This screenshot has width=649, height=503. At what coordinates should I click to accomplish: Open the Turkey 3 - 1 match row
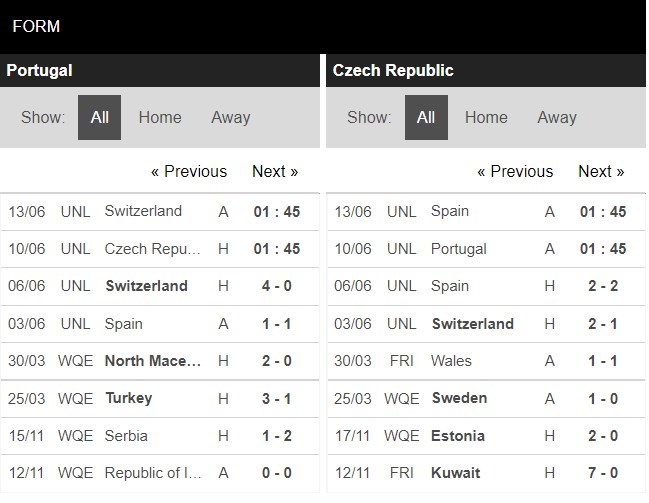(x=160, y=399)
